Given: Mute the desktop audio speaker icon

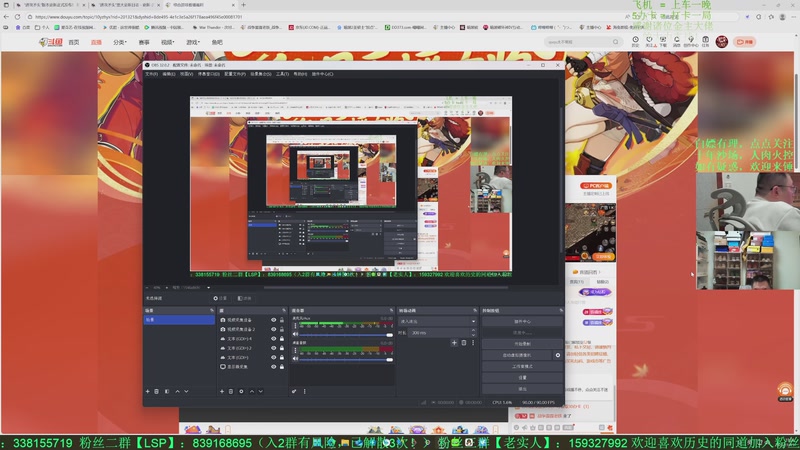Looking at the screenshot, I should click(x=295, y=359).
